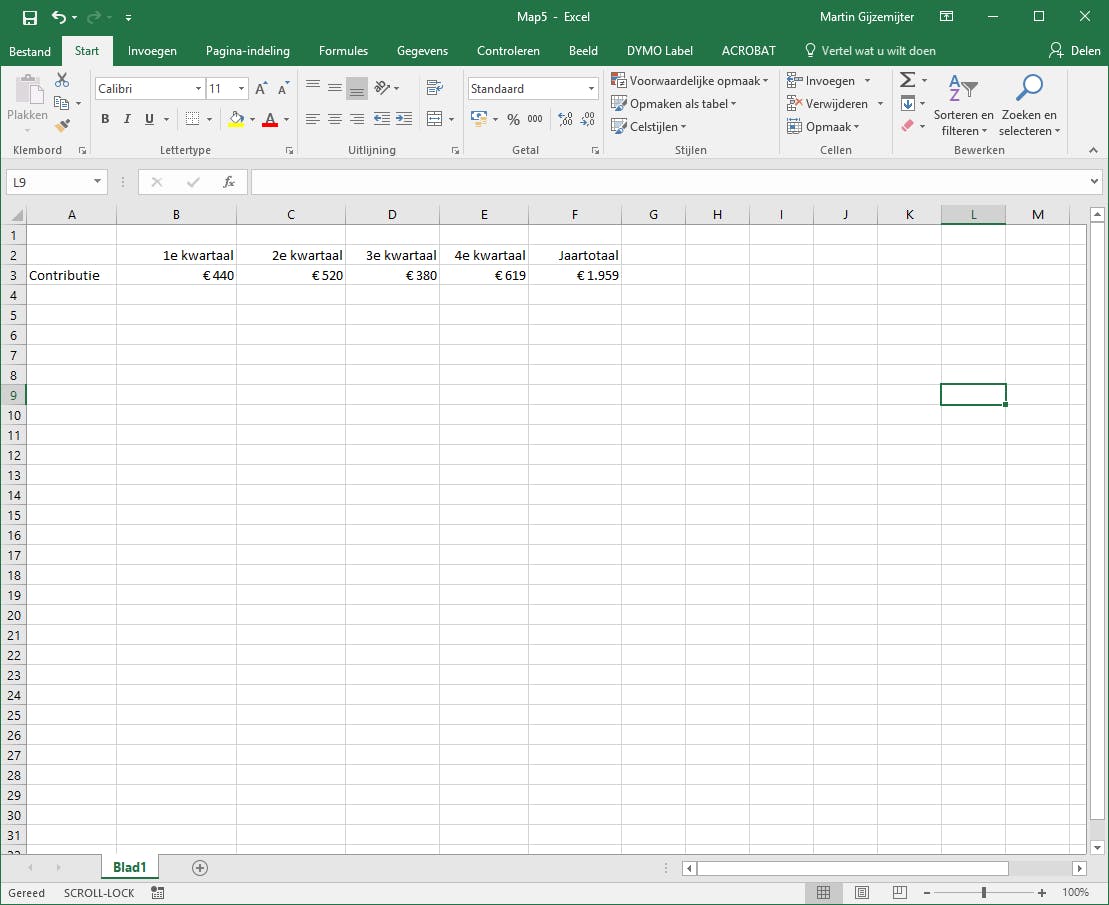Collapse the ribbon with chevron
The width and height of the screenshot is (1109, 905).
(x=1093, y=150)
